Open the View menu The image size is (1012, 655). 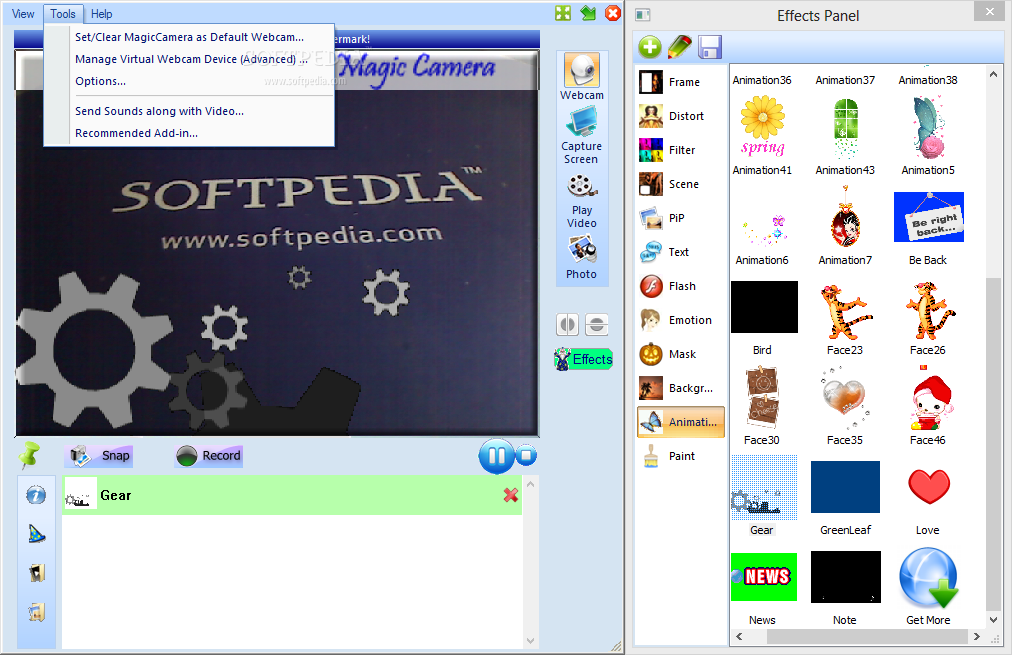23,14
